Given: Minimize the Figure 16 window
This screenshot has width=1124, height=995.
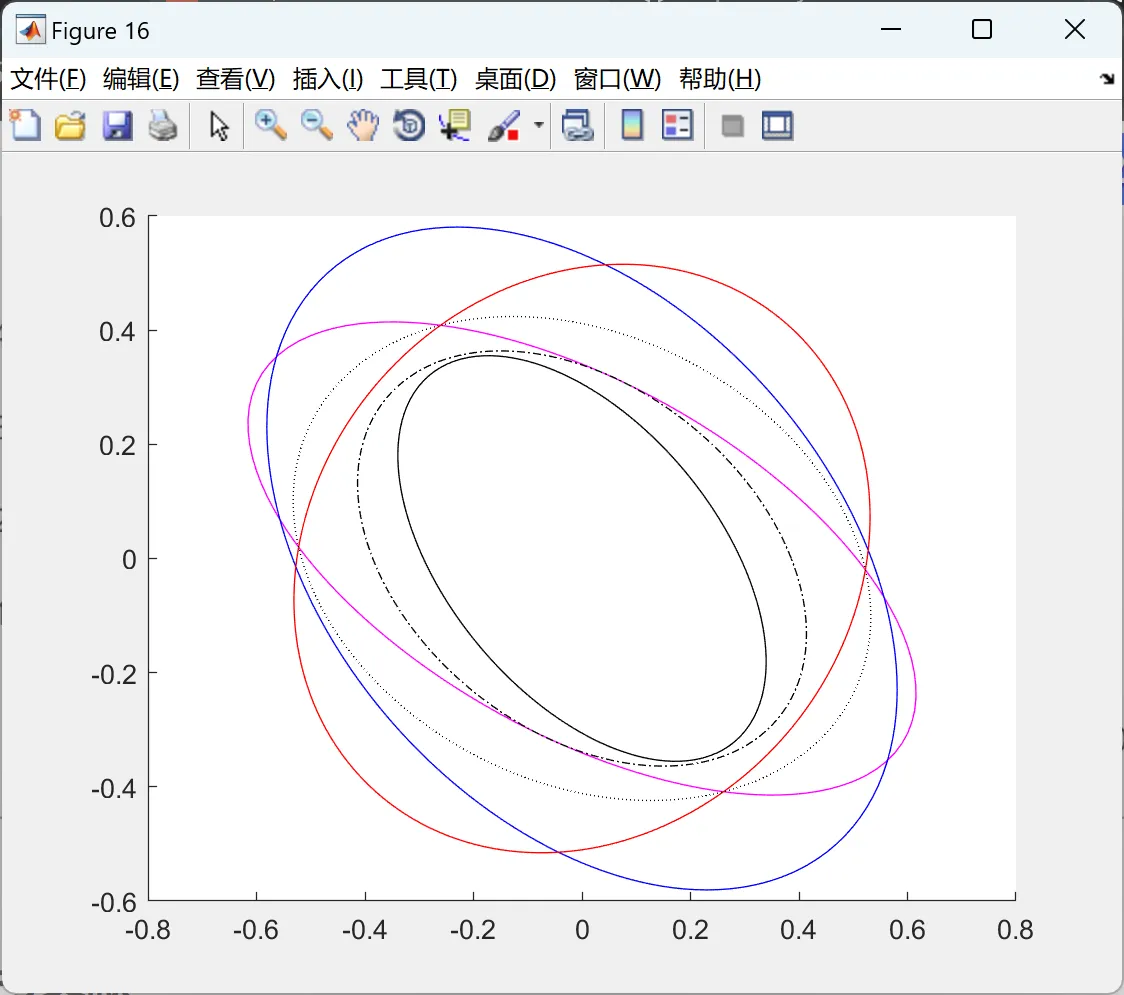Looking at the screenshot, I should click(x=890, y=29).
